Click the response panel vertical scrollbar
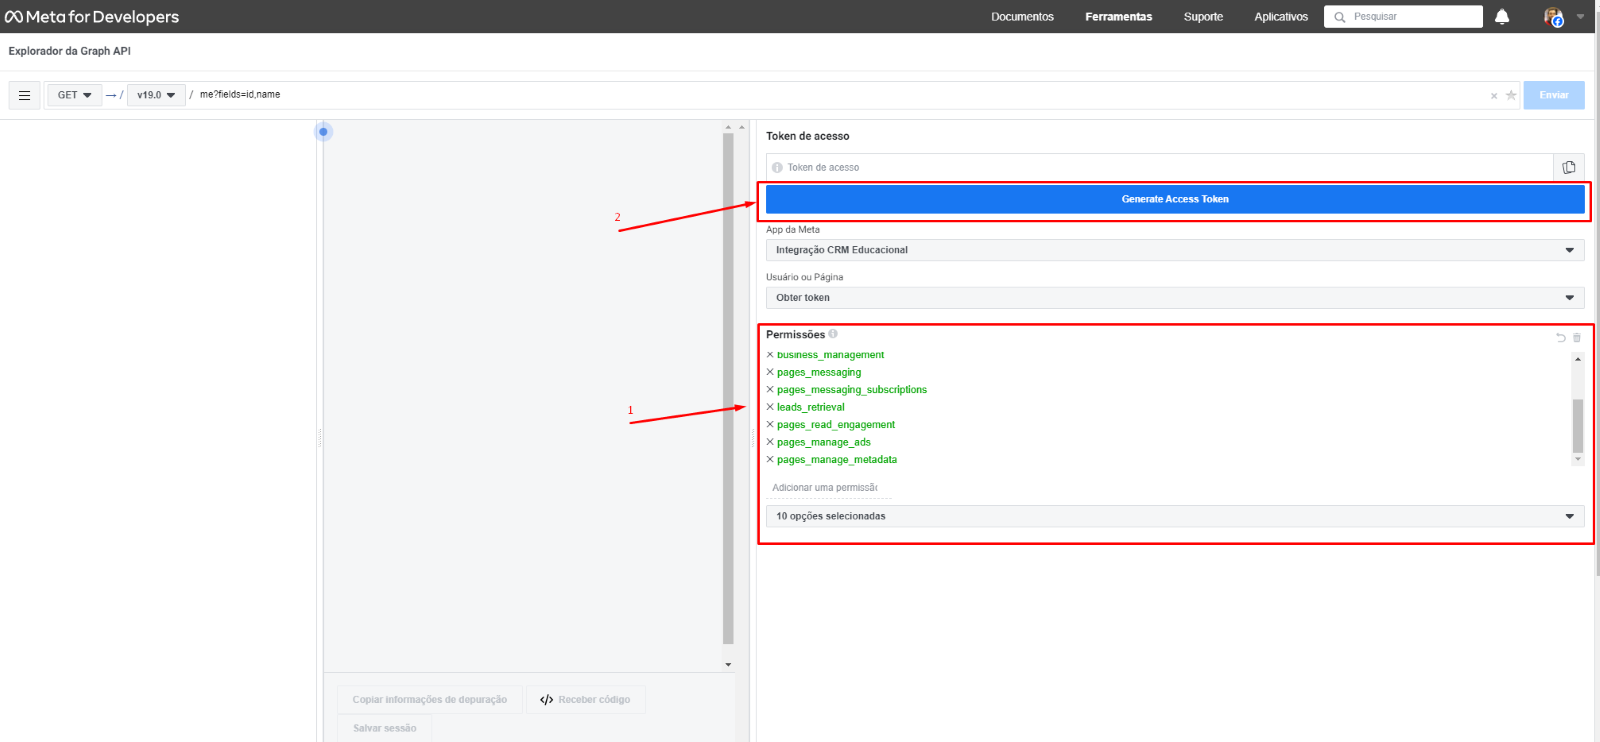 pyautogui.click(x=728, y=389)
